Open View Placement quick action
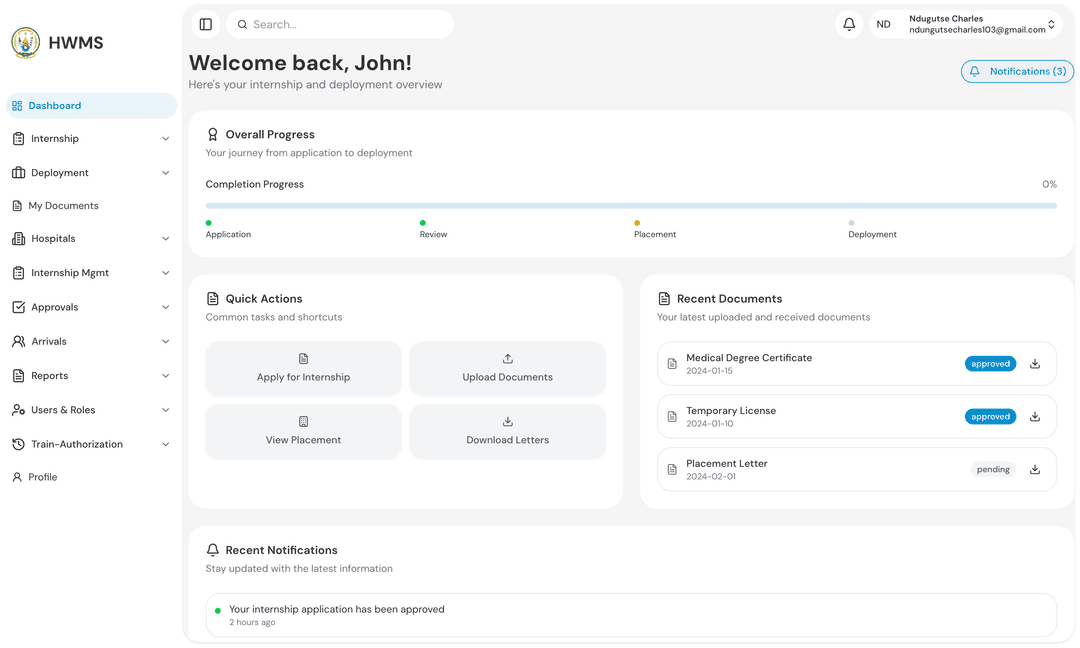Viewport: 1080px width, 648px height. point(303,431)
